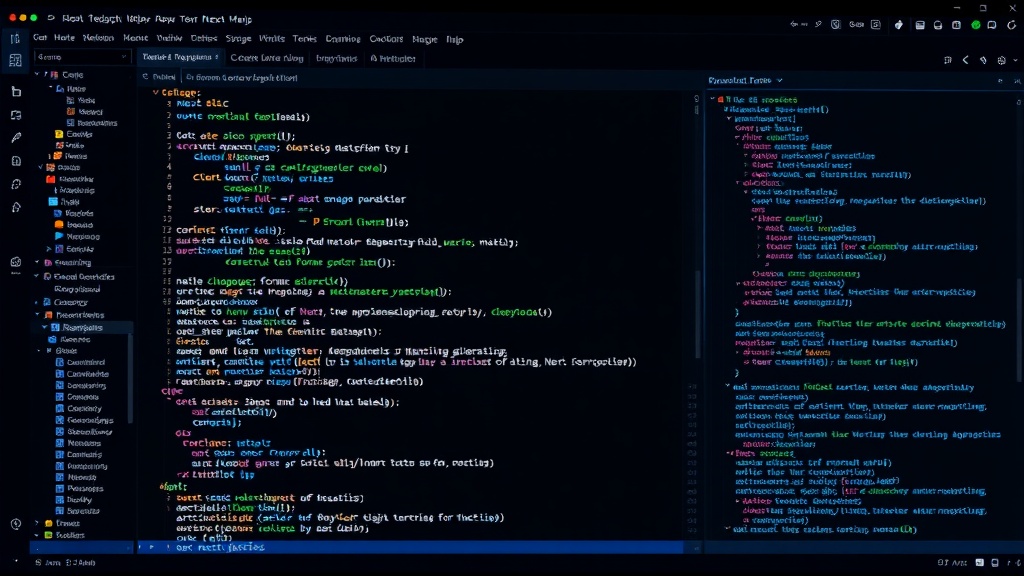
Task: Click the split columns icon beside the left chevron
Action: [x=948, y=60]
